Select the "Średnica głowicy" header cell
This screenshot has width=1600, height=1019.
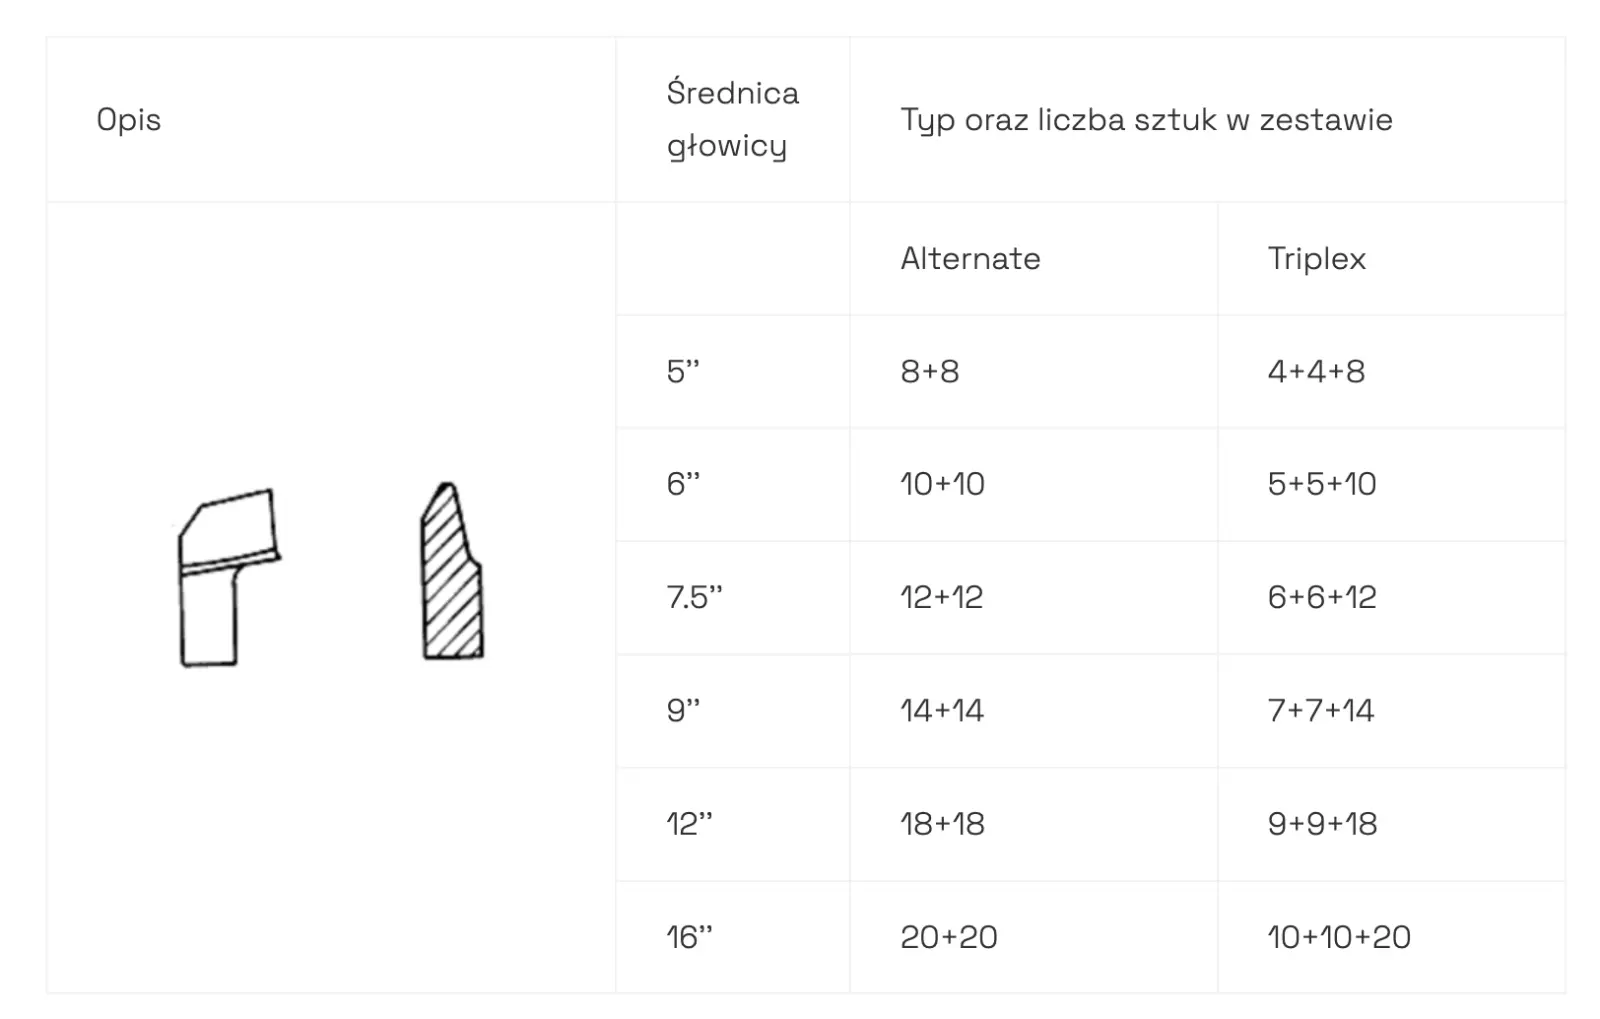pos(732,120)
